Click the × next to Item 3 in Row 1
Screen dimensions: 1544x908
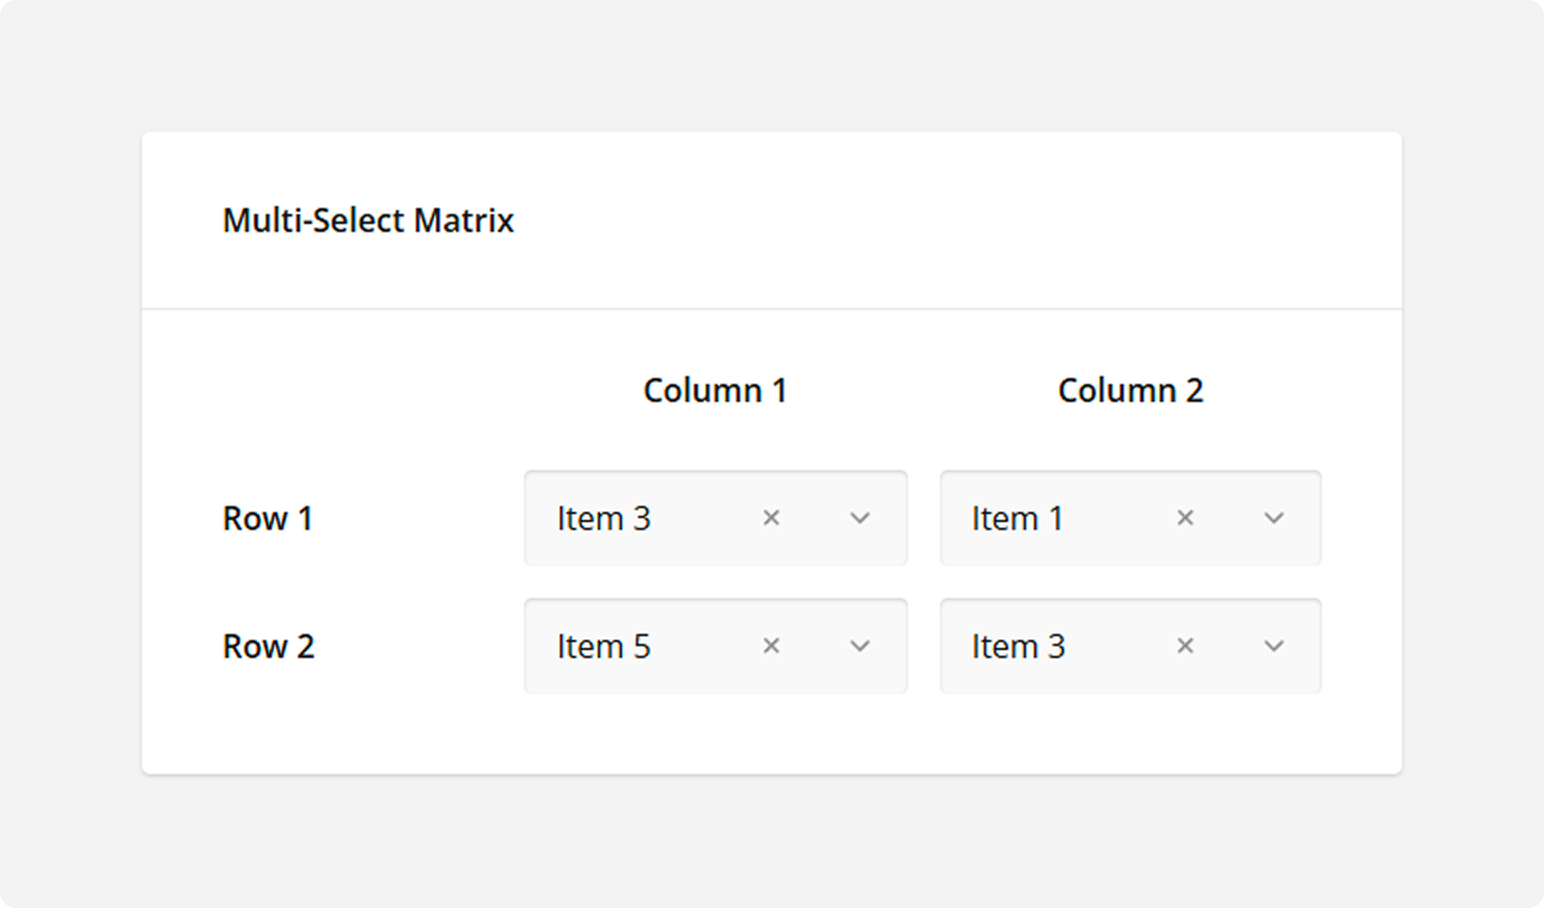(x=771, y=518)
